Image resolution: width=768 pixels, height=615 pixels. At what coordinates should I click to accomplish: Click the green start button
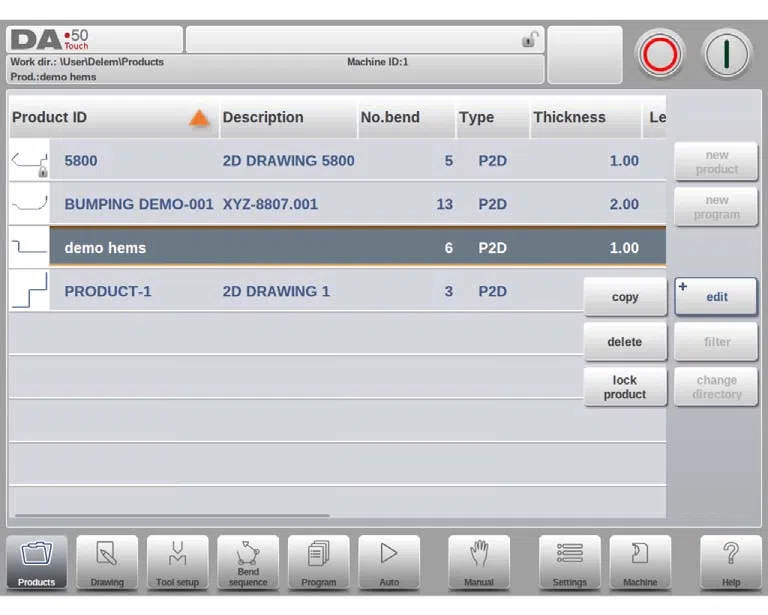[x=727, y=54]
